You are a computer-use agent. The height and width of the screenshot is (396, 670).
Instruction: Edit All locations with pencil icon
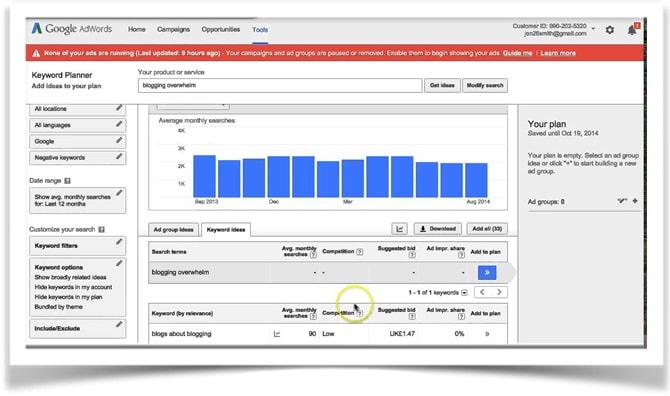[x=119, y=108]
